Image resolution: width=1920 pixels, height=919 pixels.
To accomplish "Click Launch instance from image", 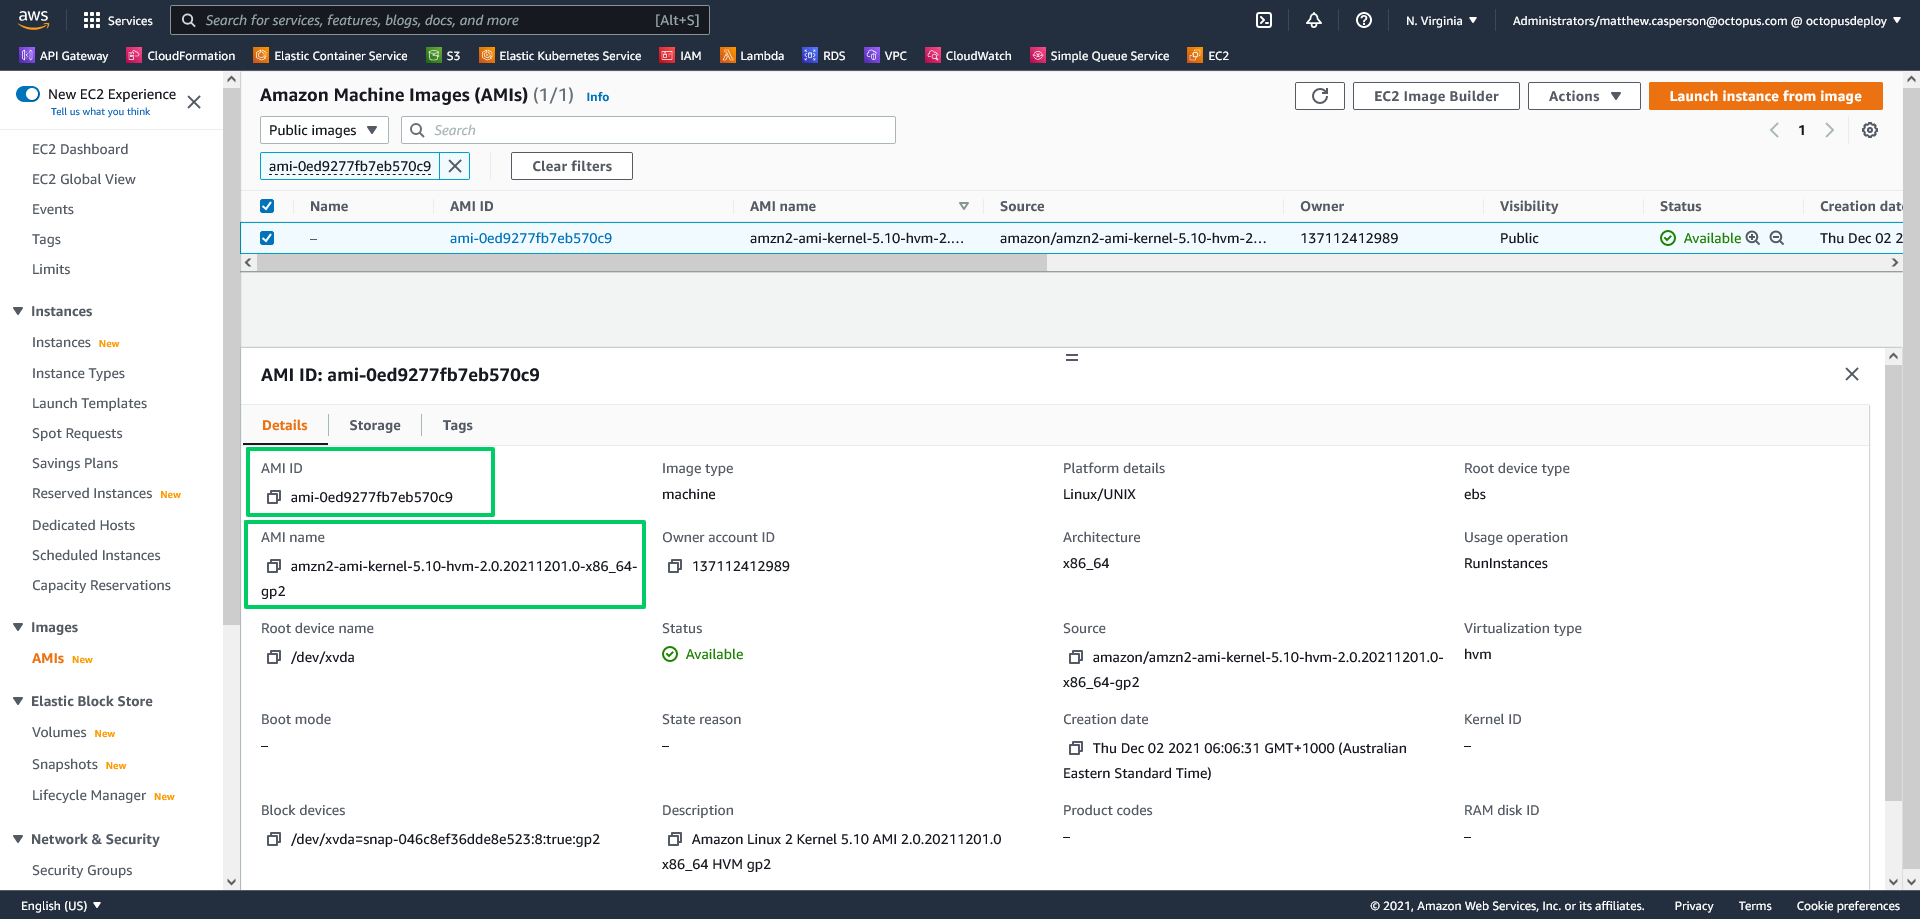I will (x=1765, y=96).
